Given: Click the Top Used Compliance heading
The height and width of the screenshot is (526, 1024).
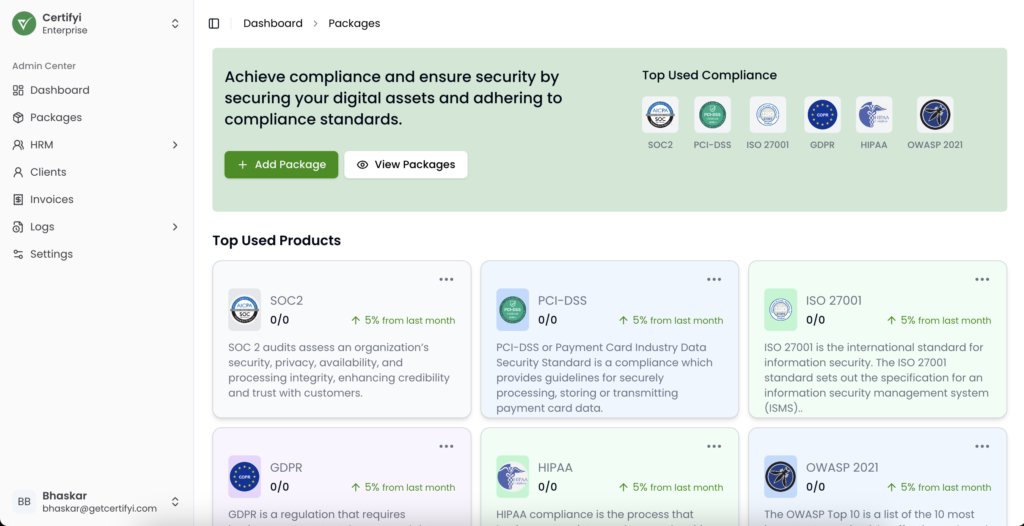Looking at the screenshot, I should pos(709,75).
